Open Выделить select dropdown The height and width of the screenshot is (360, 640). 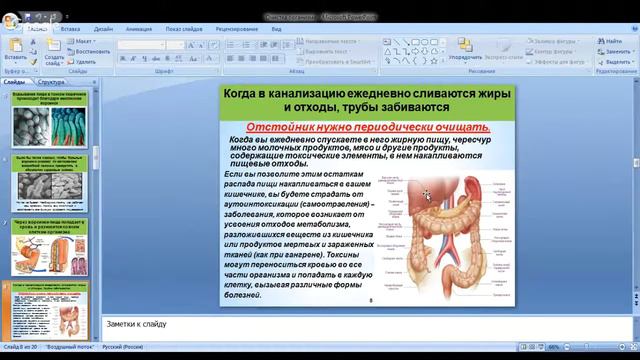coord(616,62)
